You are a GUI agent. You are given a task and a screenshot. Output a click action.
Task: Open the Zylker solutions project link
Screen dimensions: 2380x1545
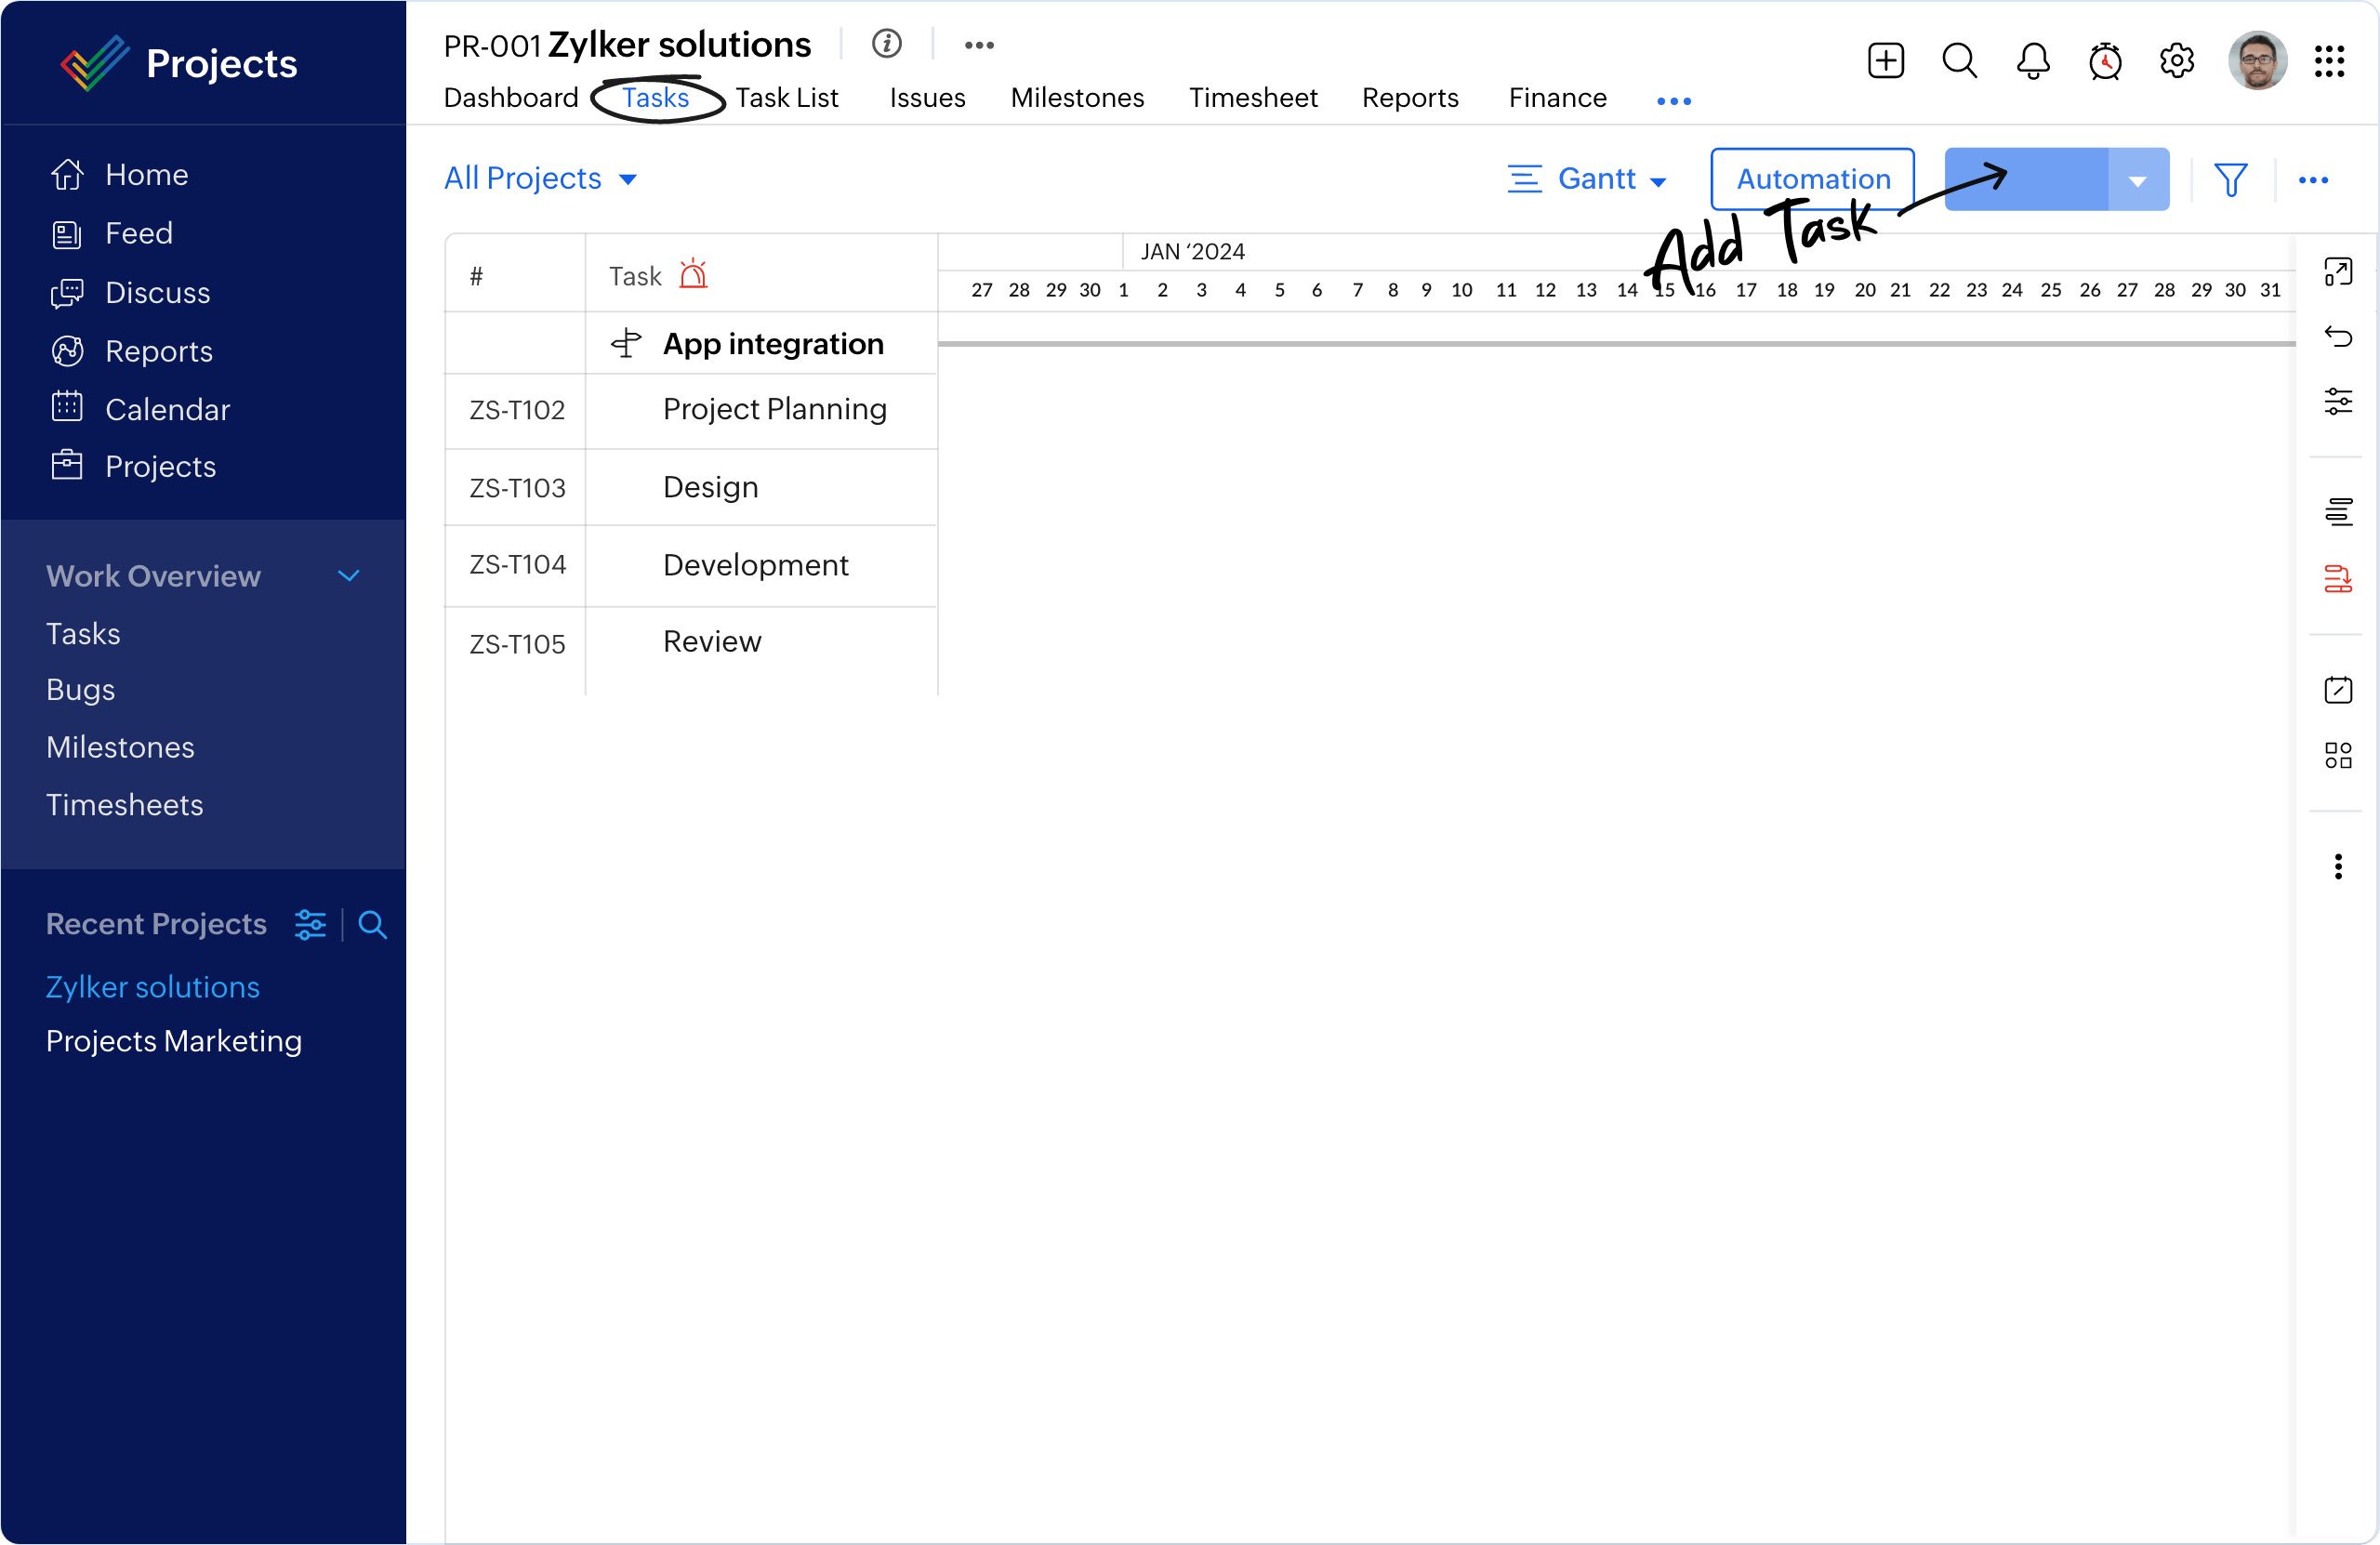pyautogui.click(x=152, y=985)
